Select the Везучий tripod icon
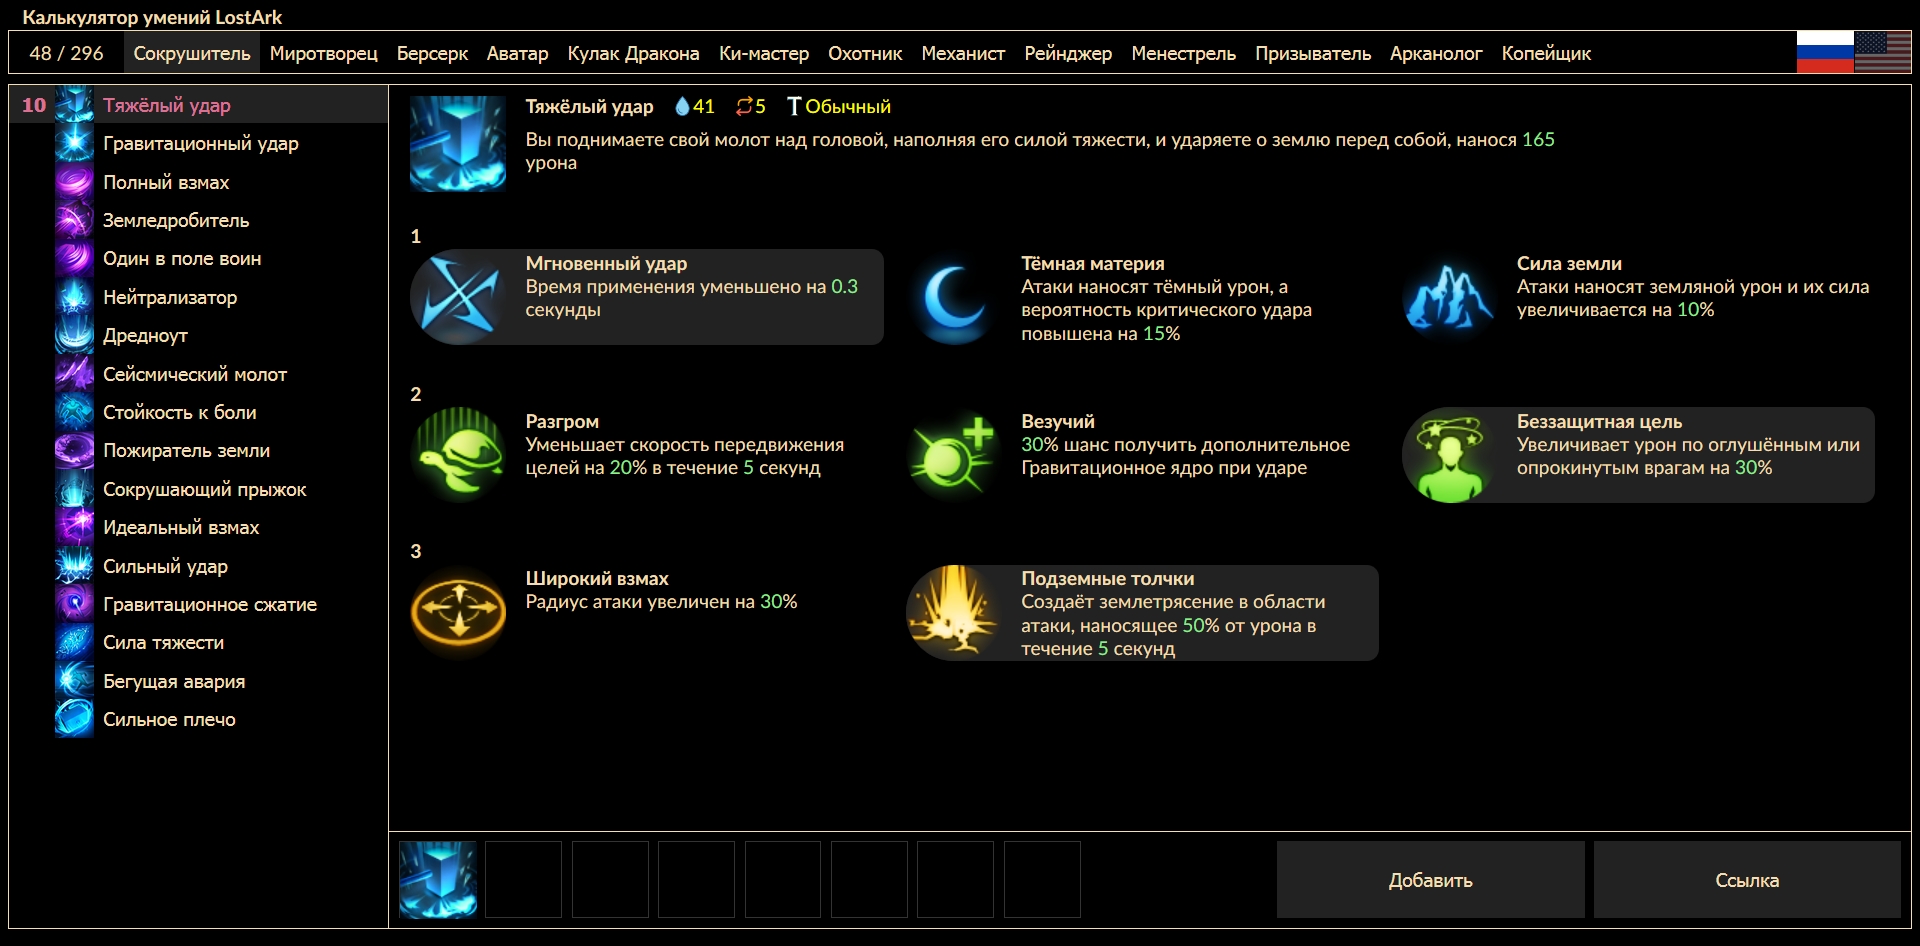This screenshot has height=946, width=1920. 954,455
